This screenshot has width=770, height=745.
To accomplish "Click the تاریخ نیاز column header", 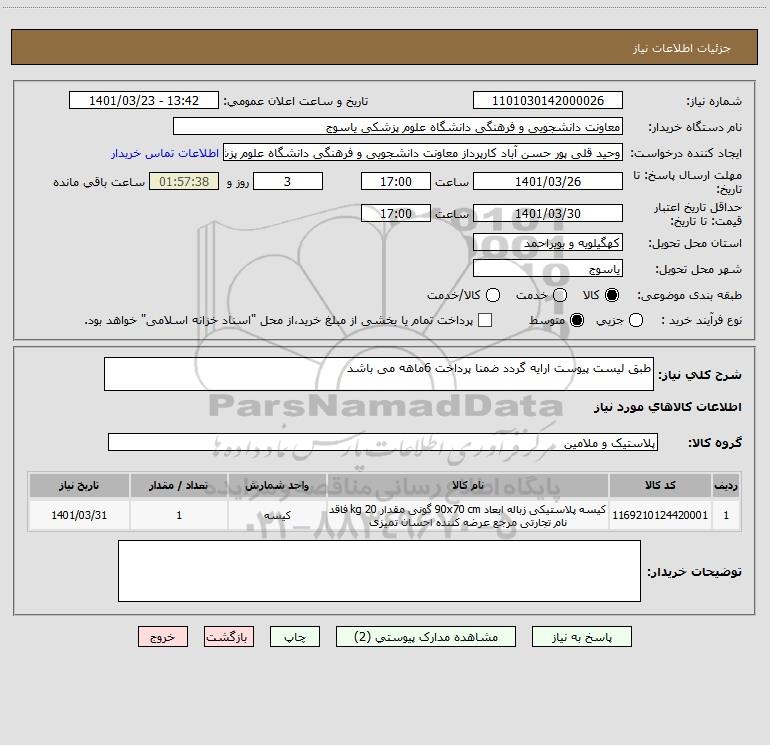I will tap(79, 485).
